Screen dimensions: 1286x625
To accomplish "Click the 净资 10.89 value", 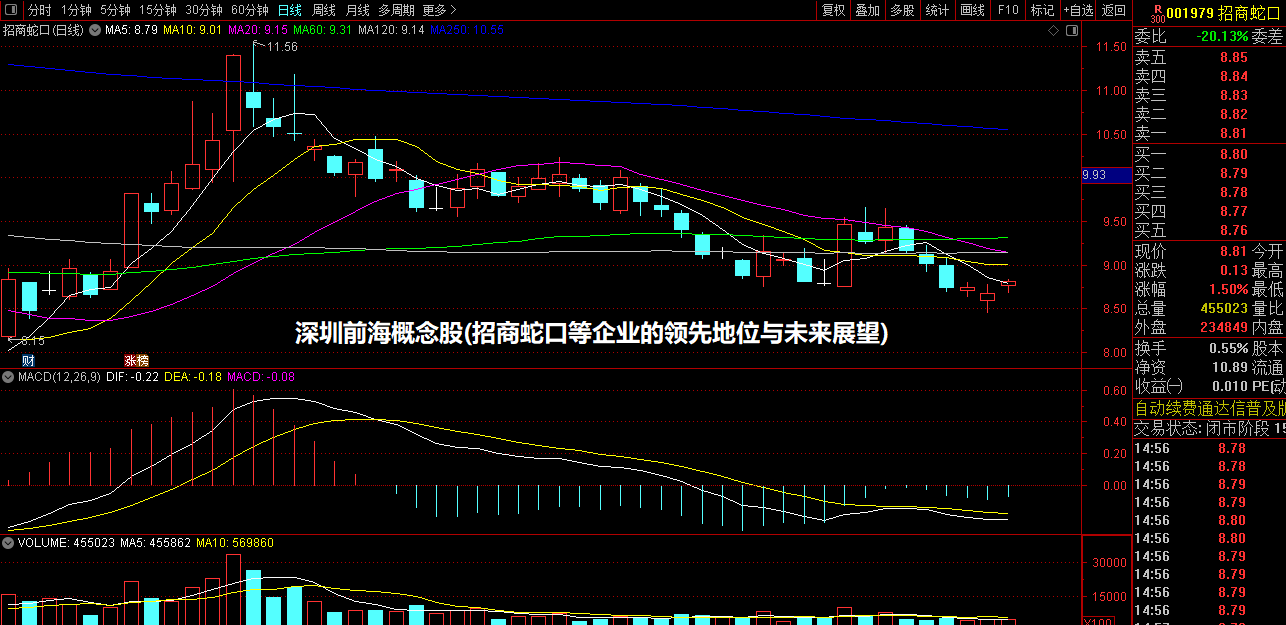I will click(x=1229, y=367).
